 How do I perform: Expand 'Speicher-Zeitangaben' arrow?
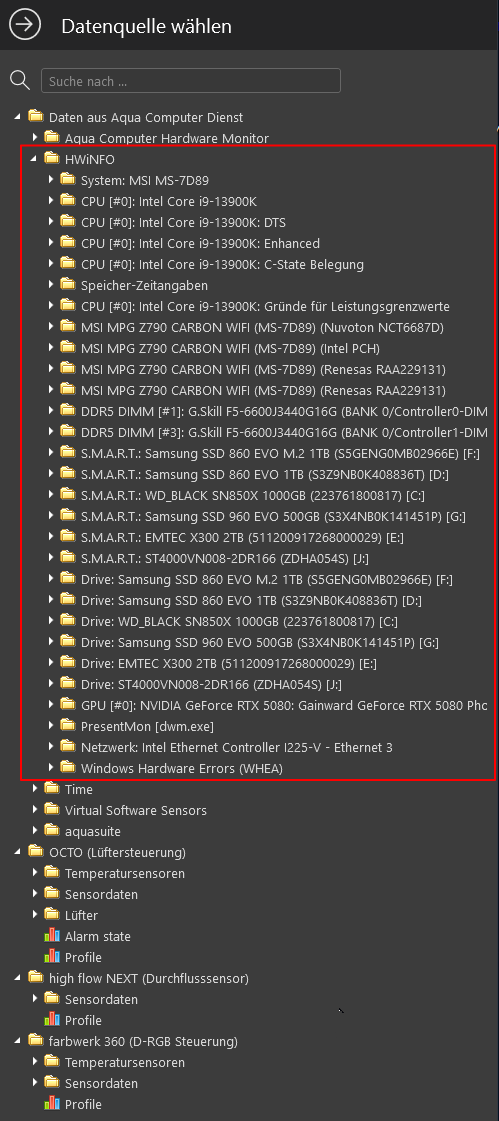click(51, 285)
